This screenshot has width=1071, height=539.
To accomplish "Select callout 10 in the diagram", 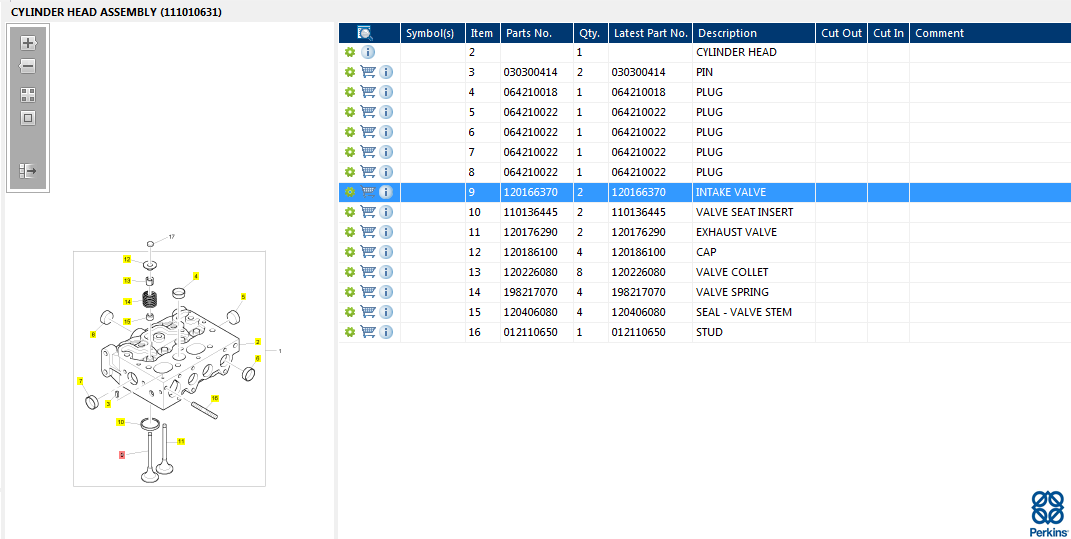I will [x=120, y=422].
